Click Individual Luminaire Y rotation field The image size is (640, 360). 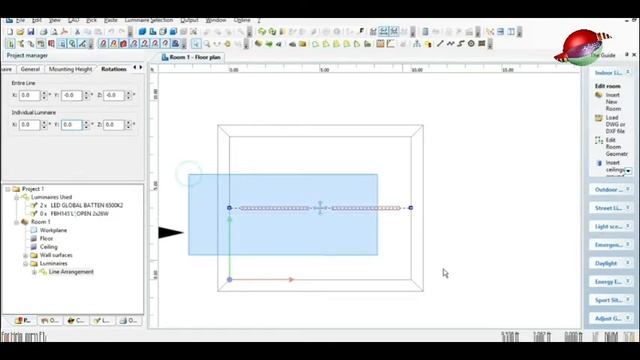71,124
